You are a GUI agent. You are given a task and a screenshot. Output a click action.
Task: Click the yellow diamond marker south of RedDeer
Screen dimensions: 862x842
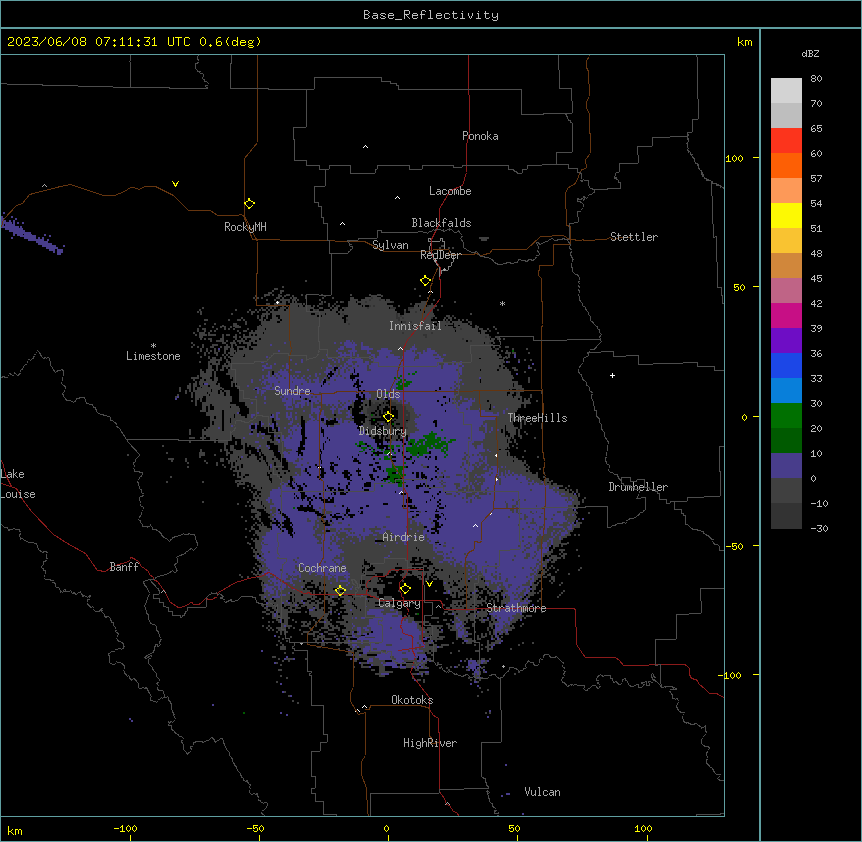pyautogui.click(x=425, y=281)
